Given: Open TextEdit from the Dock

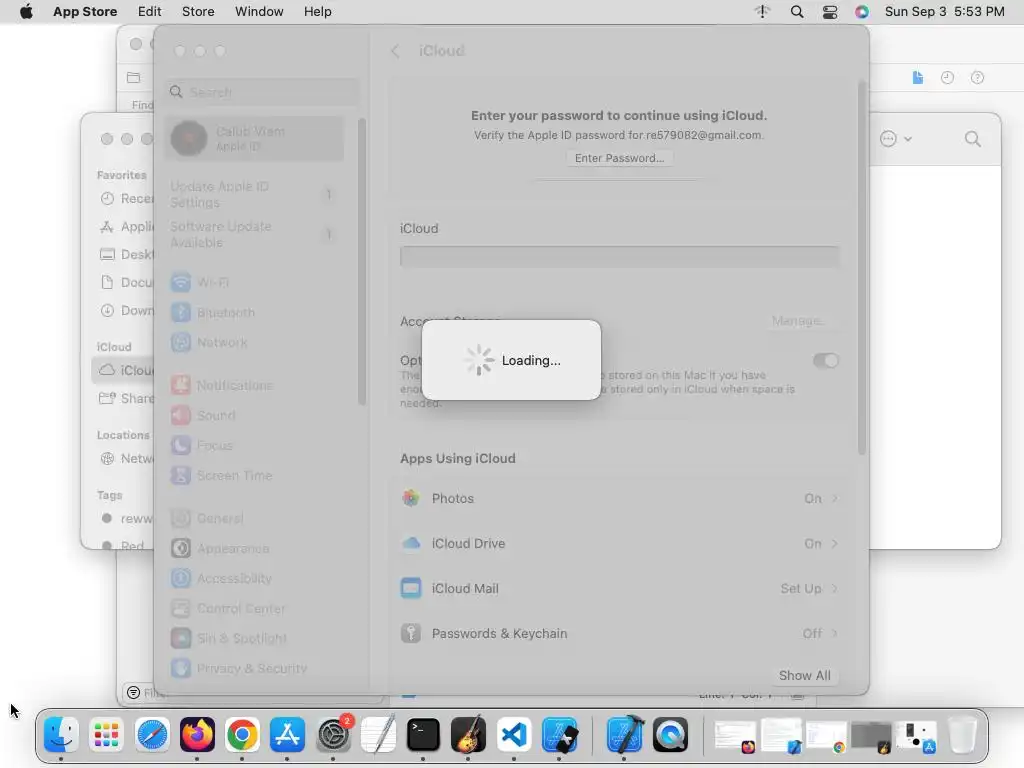Looking at the screenshot, I should click(x=378, y=735).
